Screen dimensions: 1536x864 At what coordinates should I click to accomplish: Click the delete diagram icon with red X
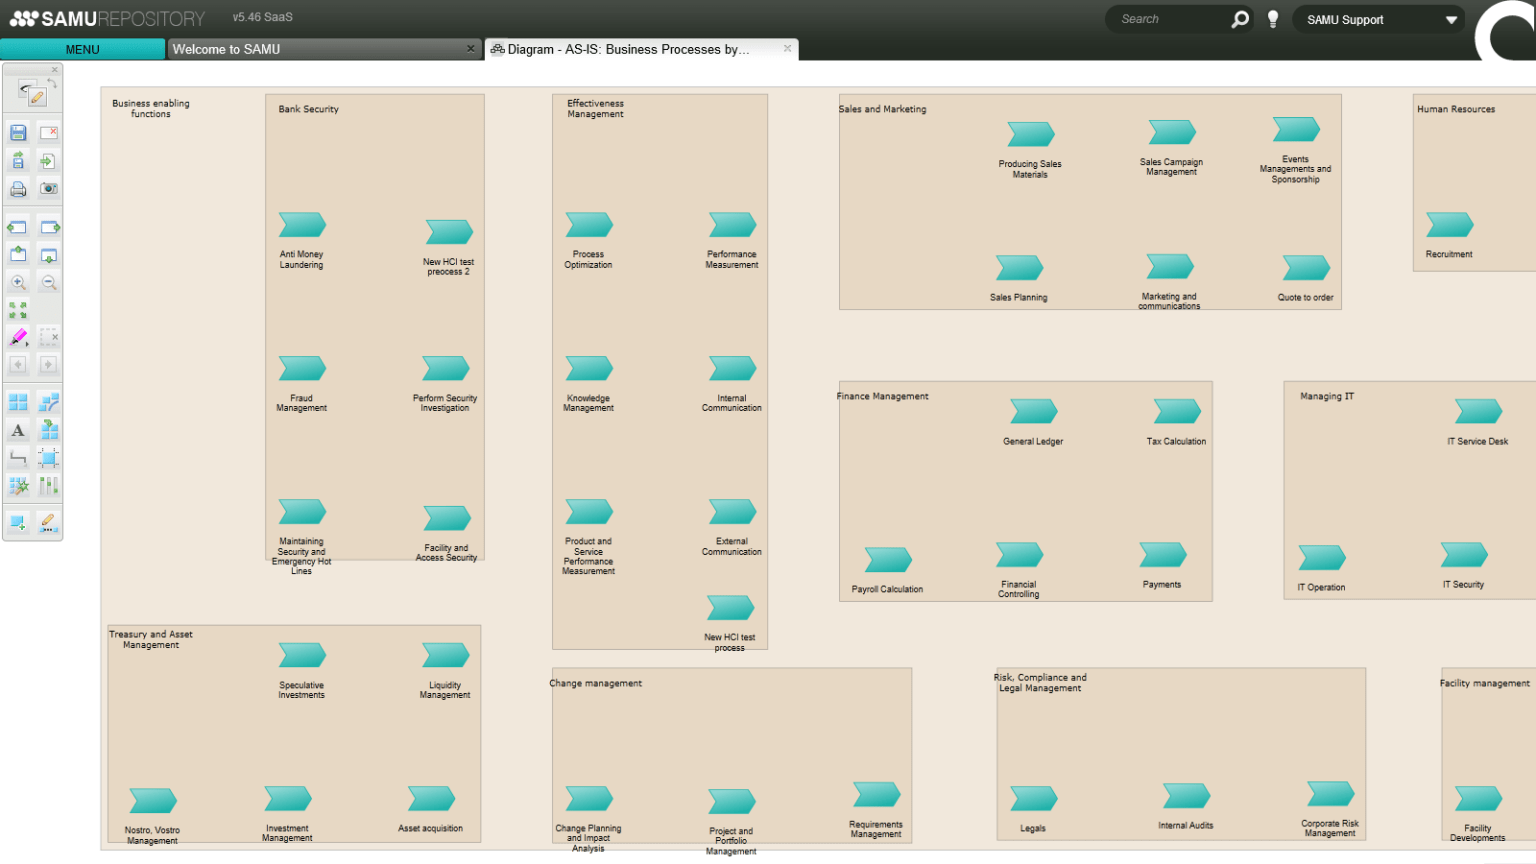point(48,131)
